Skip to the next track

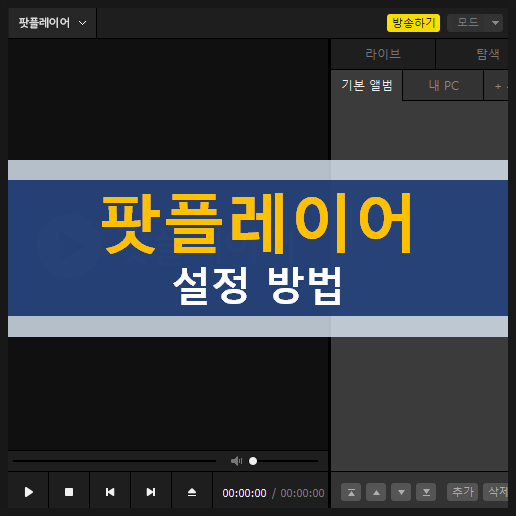(x=151, y=492)
